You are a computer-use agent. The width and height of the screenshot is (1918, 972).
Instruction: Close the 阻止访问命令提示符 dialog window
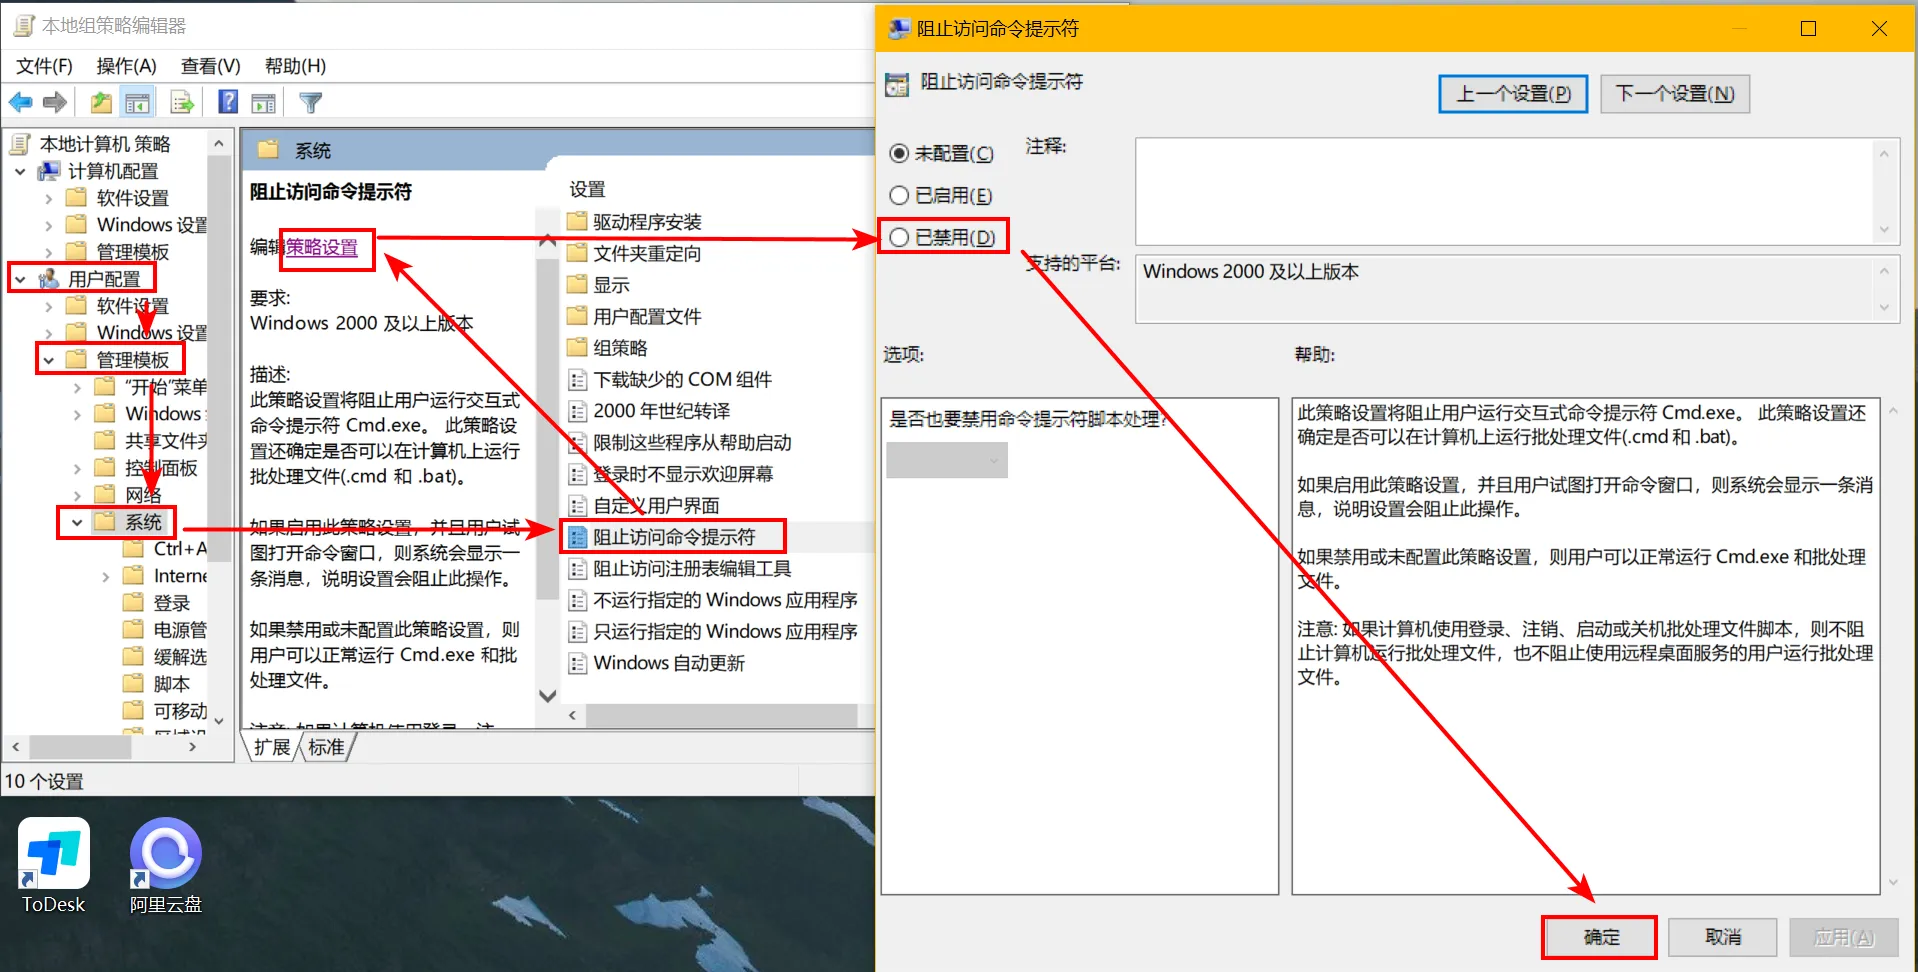click(1879, 28)
